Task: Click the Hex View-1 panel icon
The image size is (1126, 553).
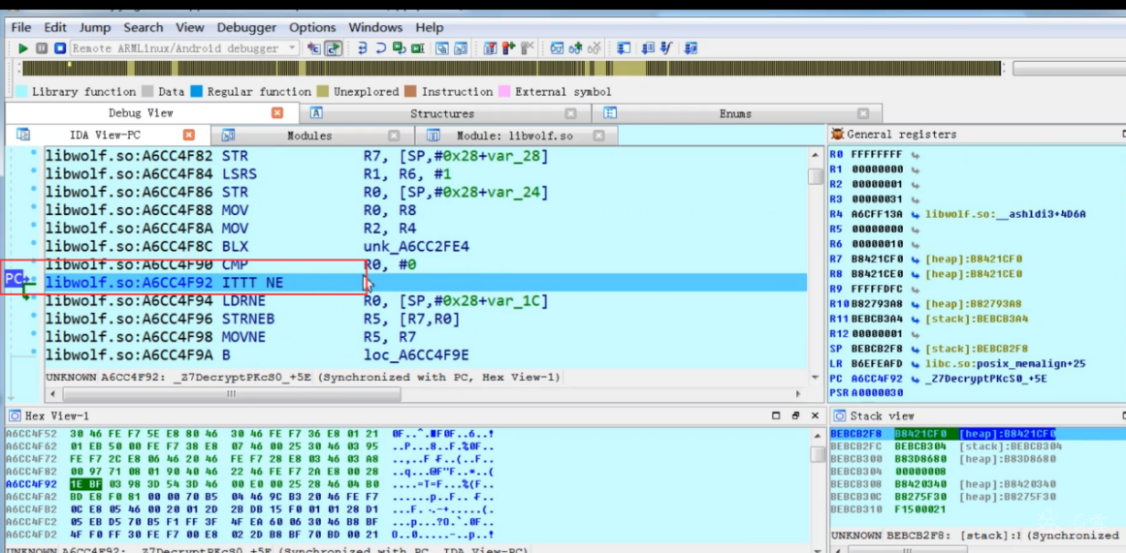Action: pos(14,416)
